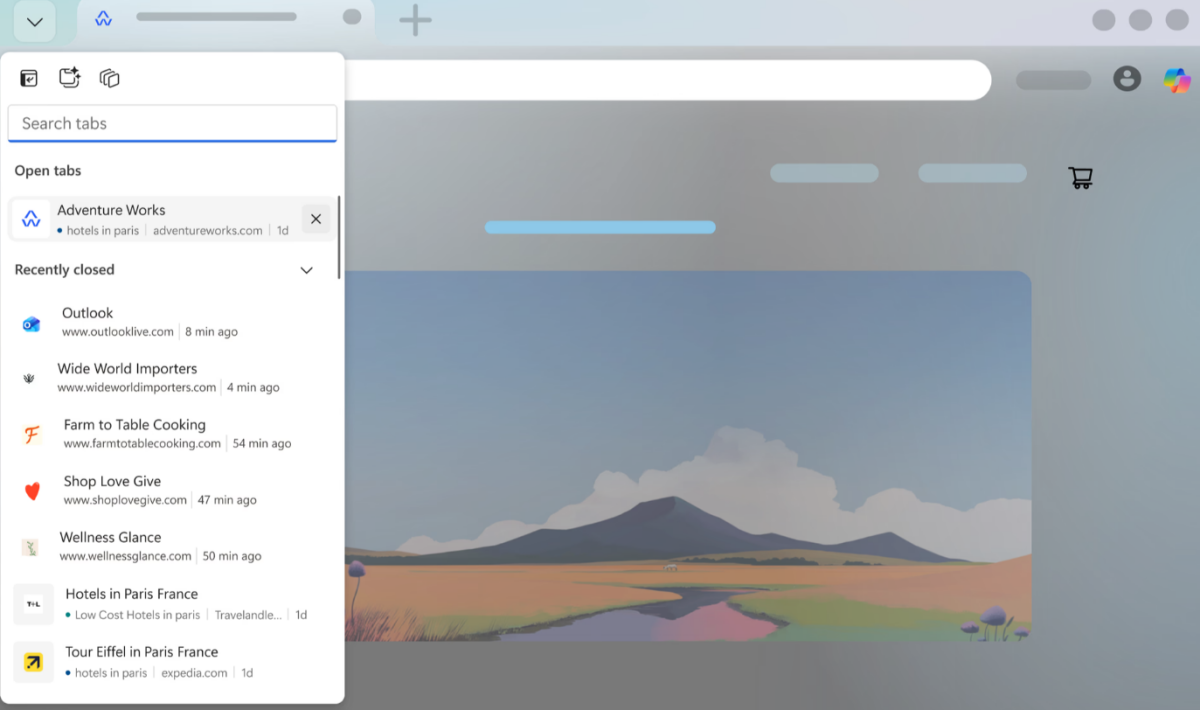Click the Search tabs input field
This screenshot has width=1200, height=710.
pyautogui.click(x=172, y=123)
